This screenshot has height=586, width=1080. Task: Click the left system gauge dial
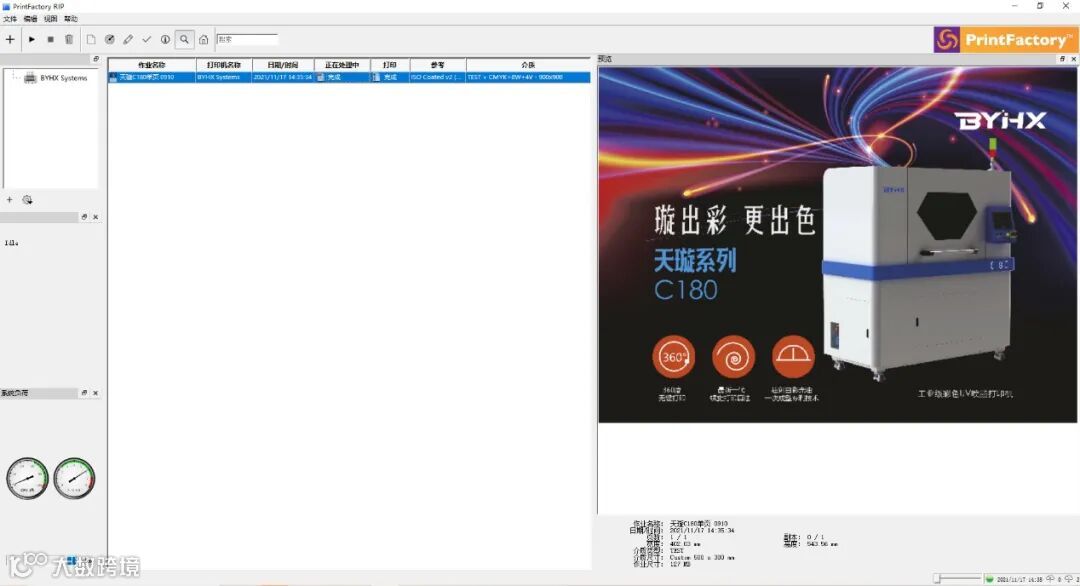pos(28,478)
